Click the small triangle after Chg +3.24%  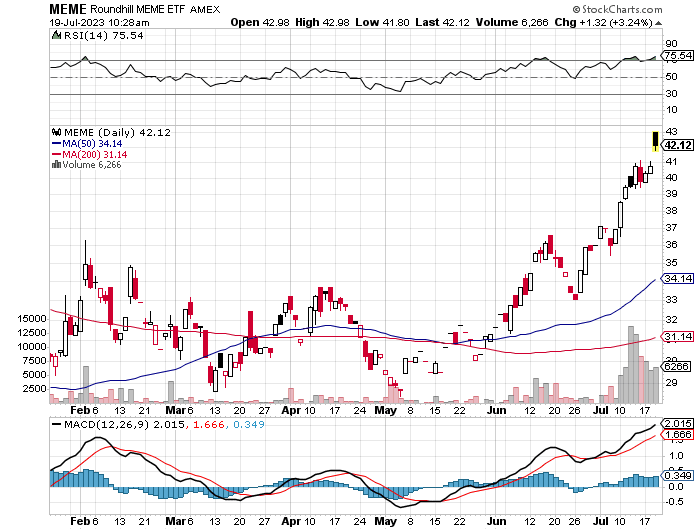(658, 23)
